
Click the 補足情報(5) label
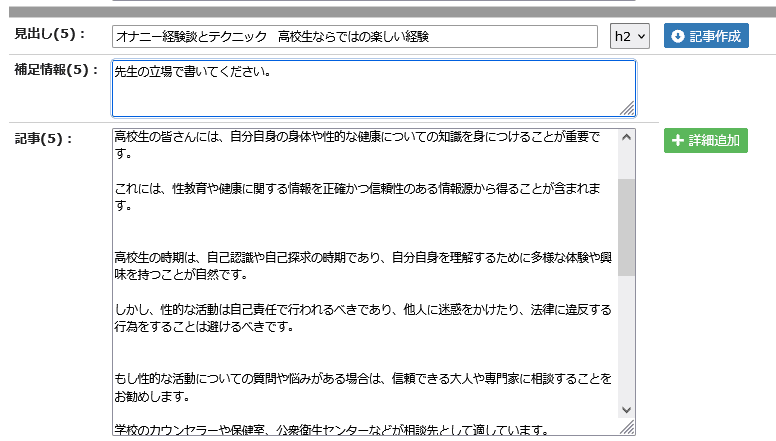[56, 70]
